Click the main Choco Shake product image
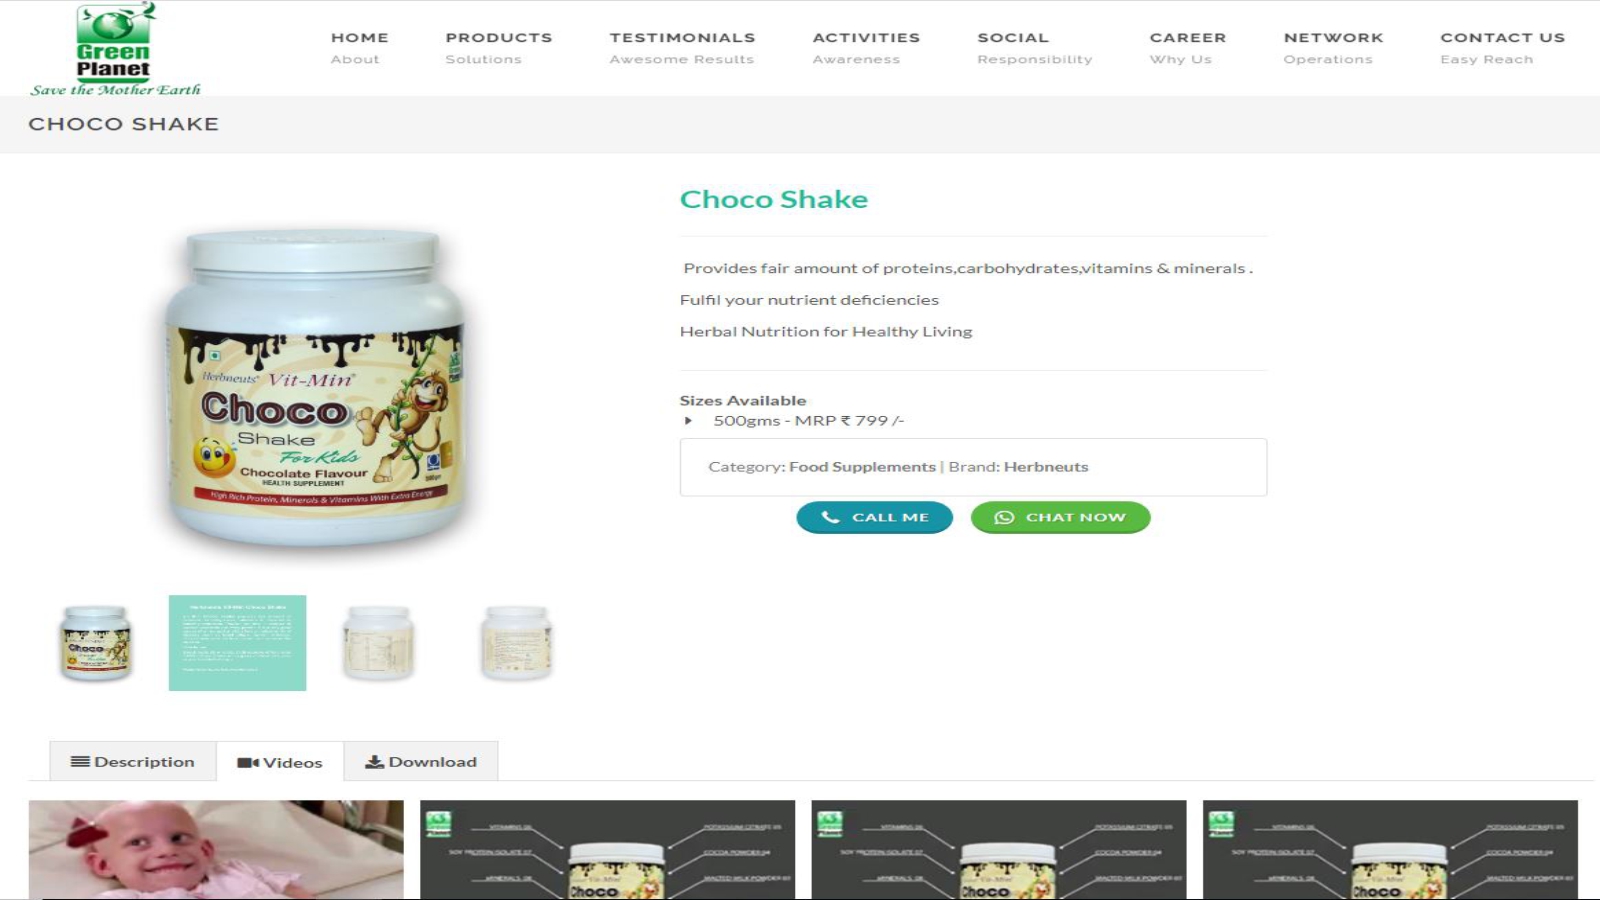The image size is (1600, 900). 314,388
